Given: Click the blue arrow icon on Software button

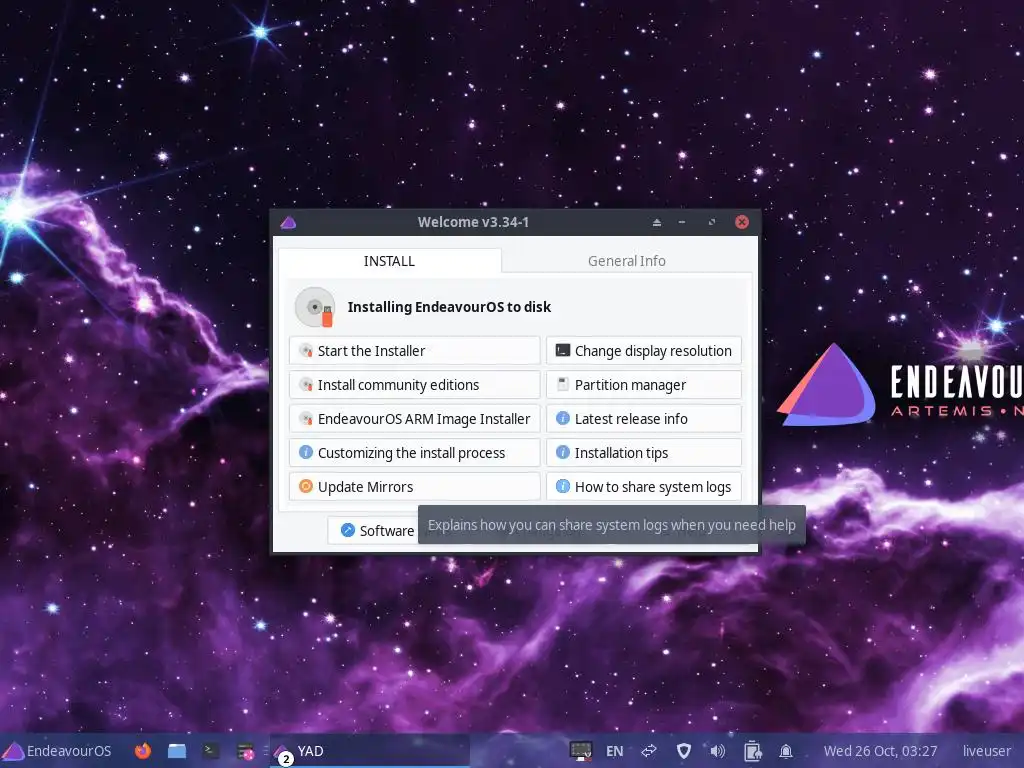Looking at the screenshot, I should [348, 530].
